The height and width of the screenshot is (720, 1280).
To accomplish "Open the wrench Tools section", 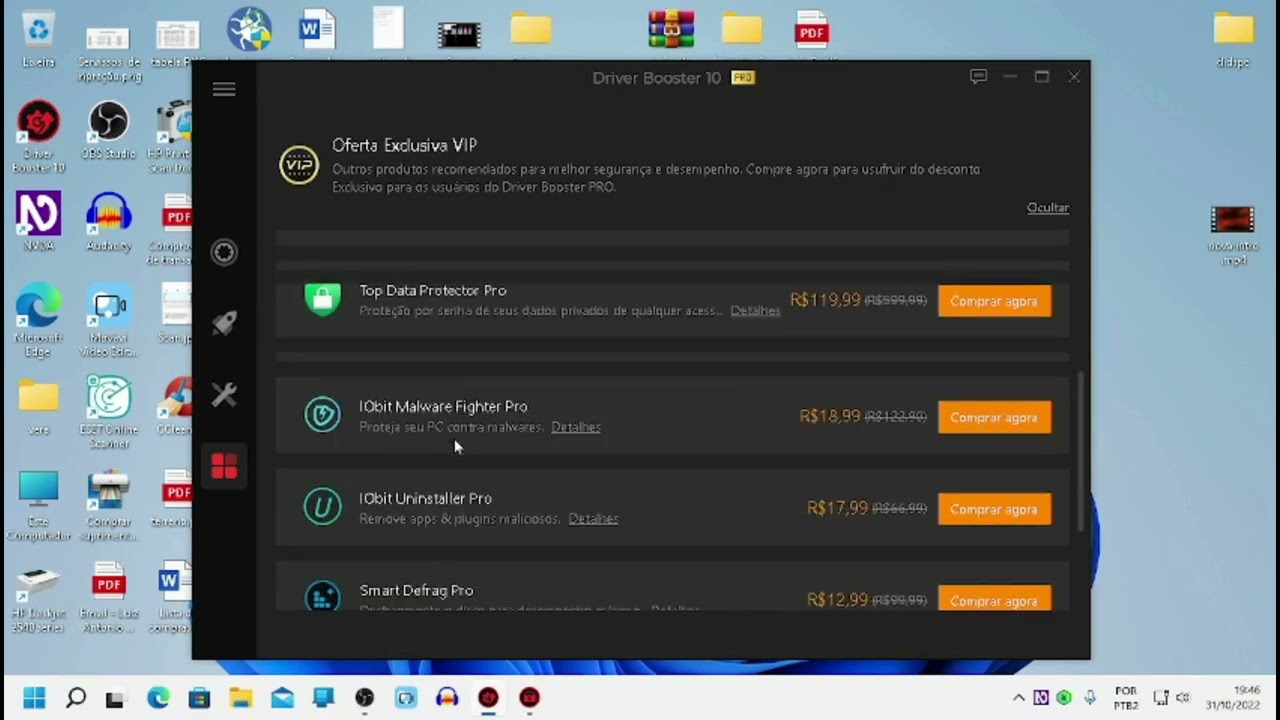I will [x=224, y=394].
